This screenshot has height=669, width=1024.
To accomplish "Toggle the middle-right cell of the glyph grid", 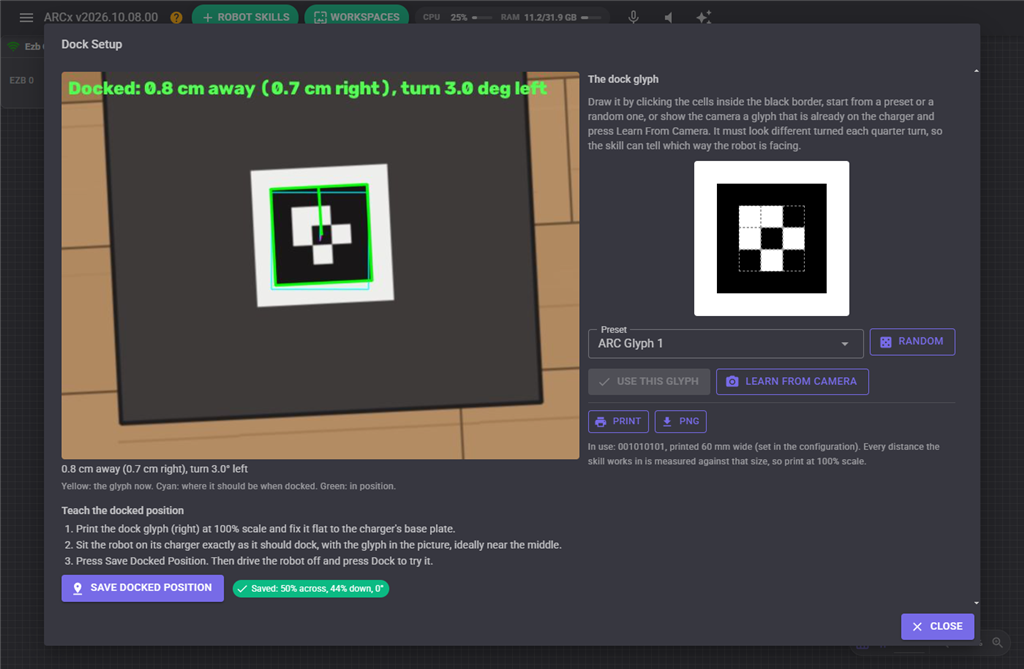I will pos(793,238).
